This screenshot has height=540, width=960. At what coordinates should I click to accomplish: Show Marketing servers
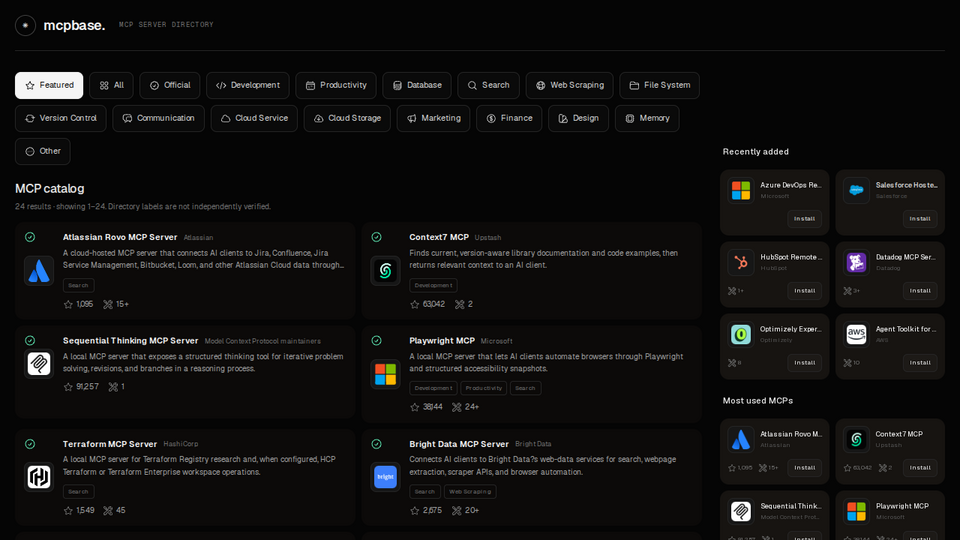pyautogui.click(x=433, y=119)
